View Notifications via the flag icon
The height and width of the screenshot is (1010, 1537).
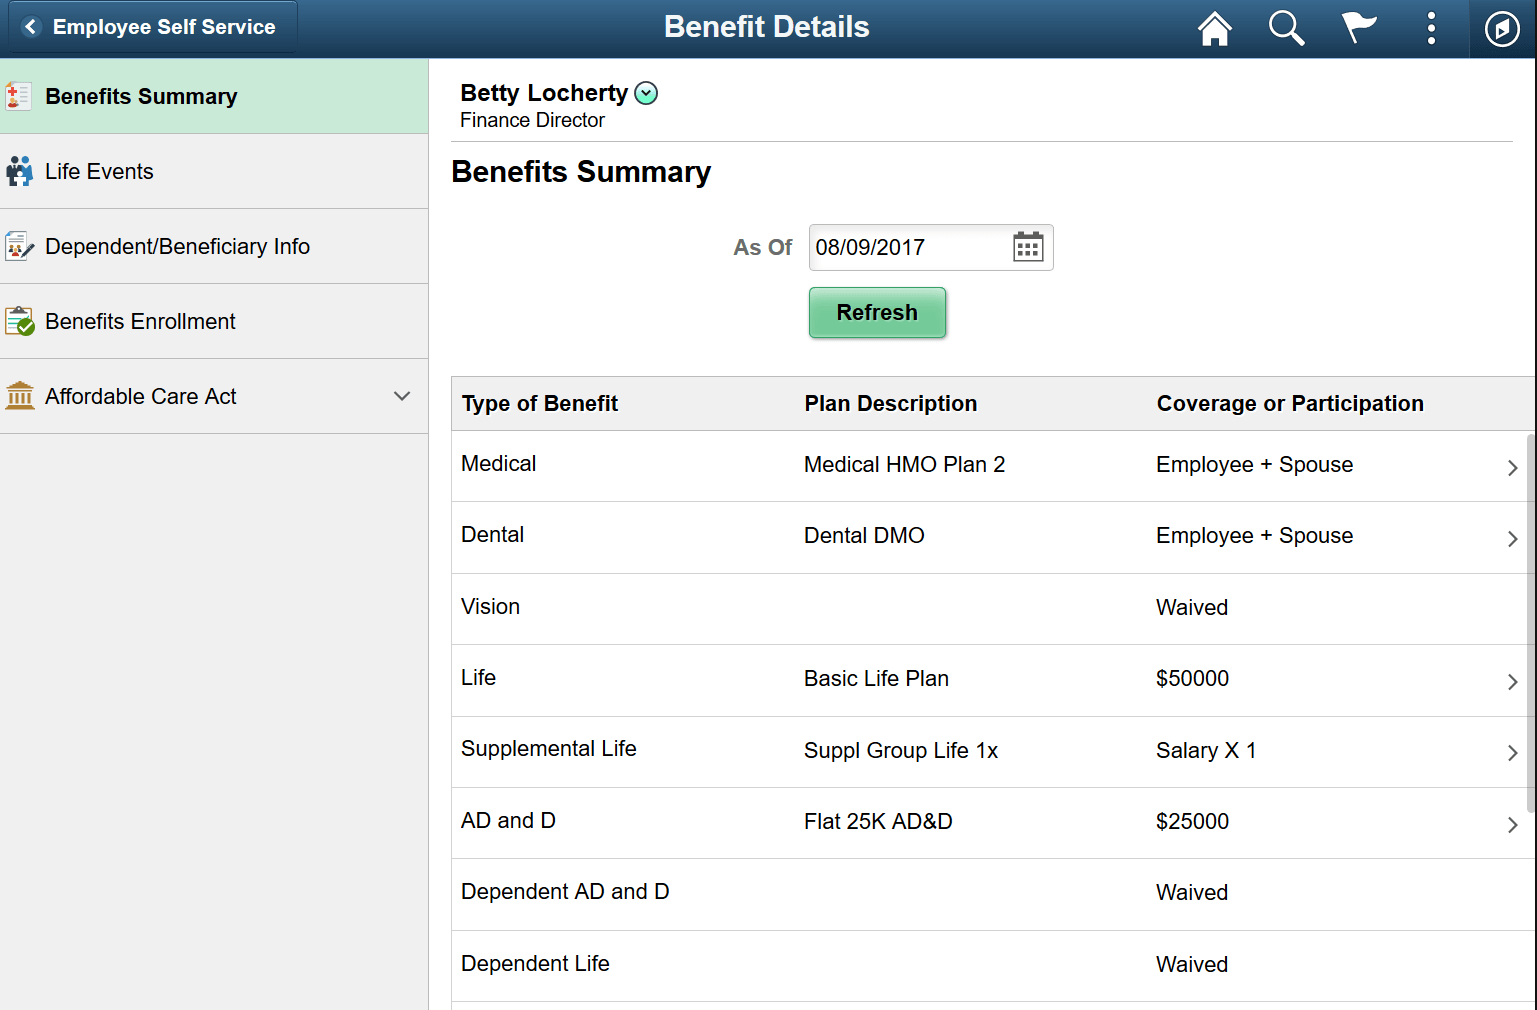[1358, 27]
